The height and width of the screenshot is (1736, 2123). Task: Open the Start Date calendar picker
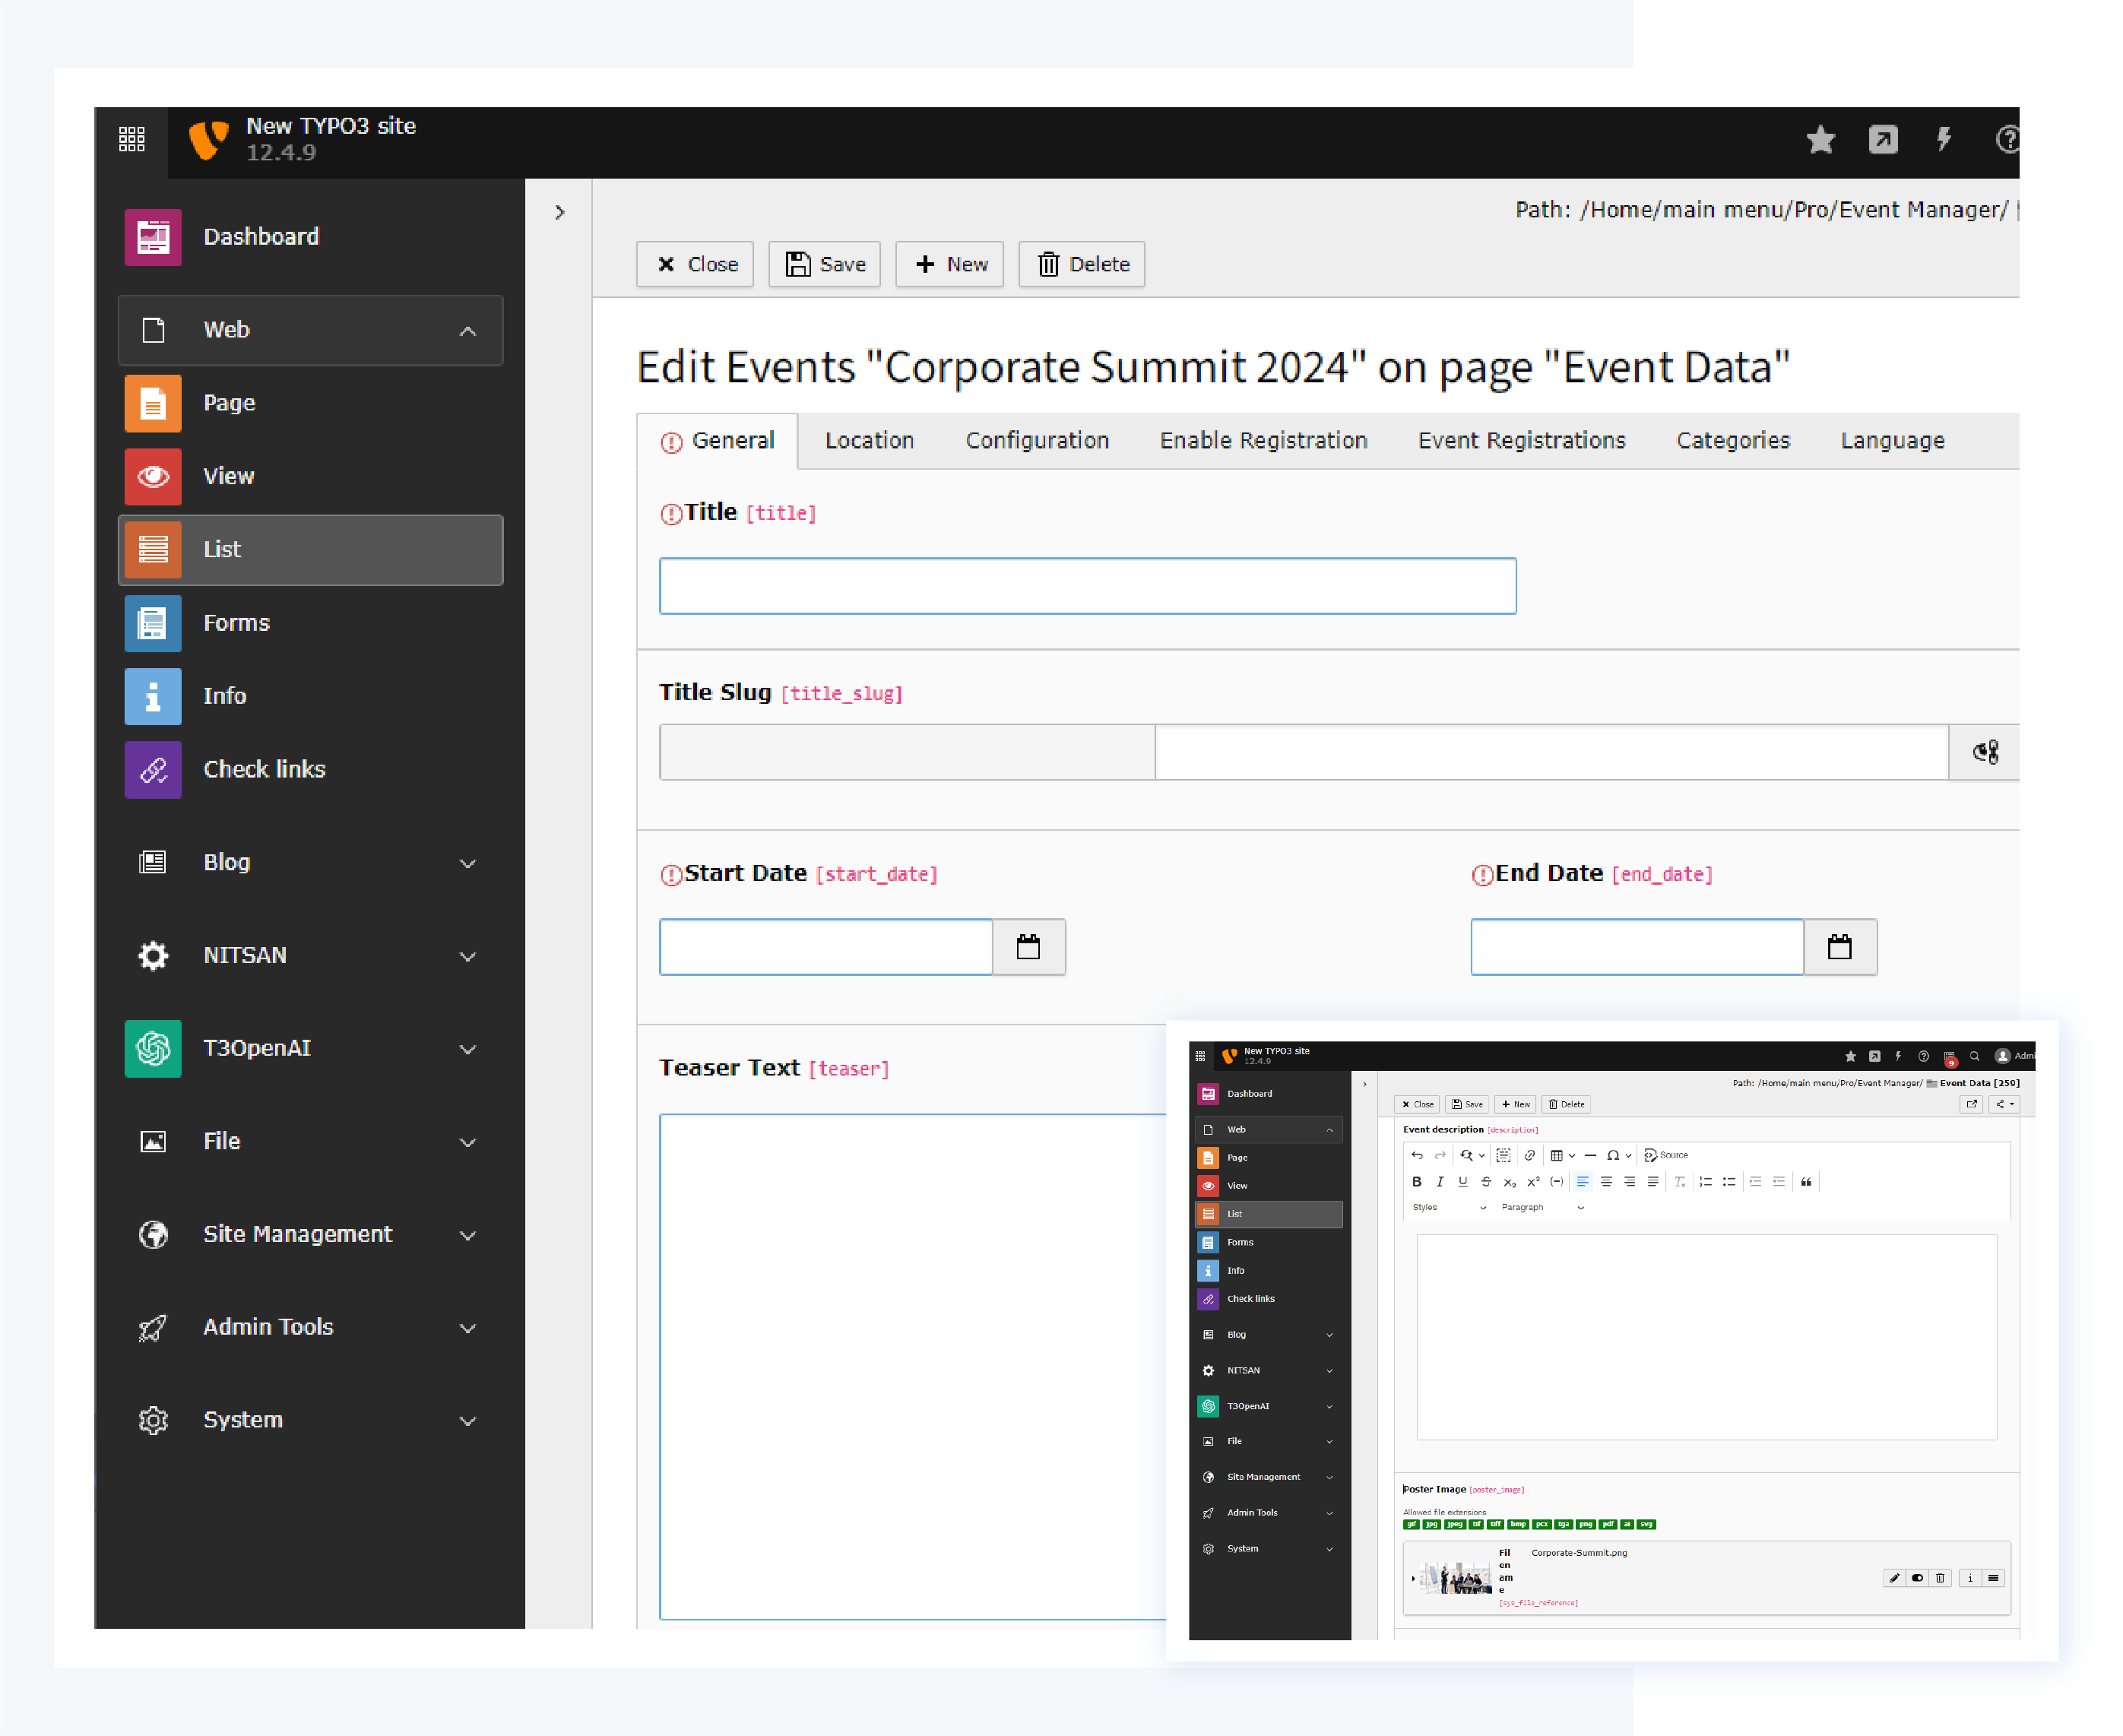tap(1028, 947)
